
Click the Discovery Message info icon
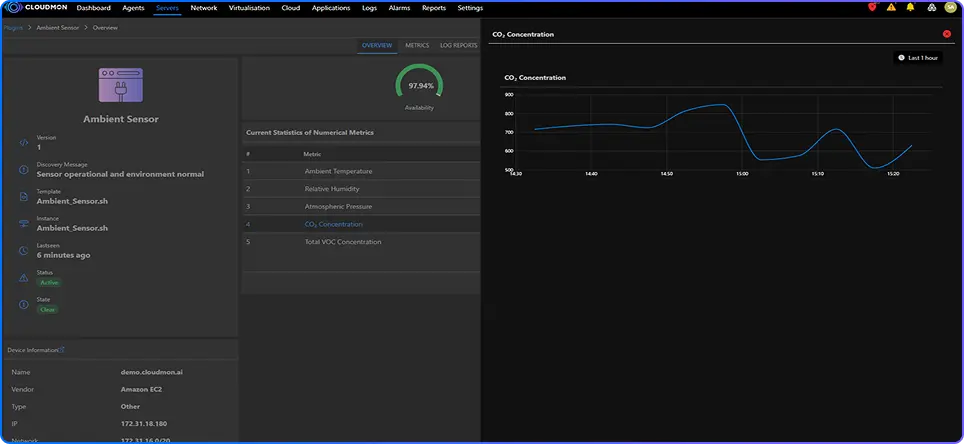coord(23,170)
